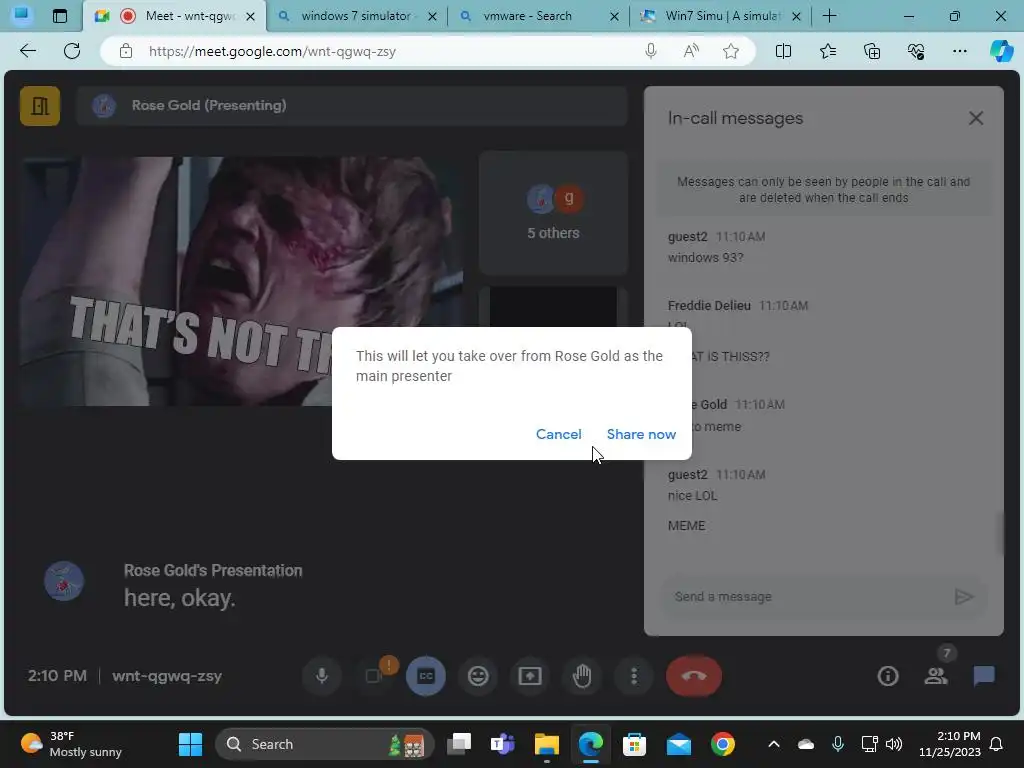The width and height of the screenshot is (1024, 768).
Task: Close the In-call messages panel
Action: 976,118
